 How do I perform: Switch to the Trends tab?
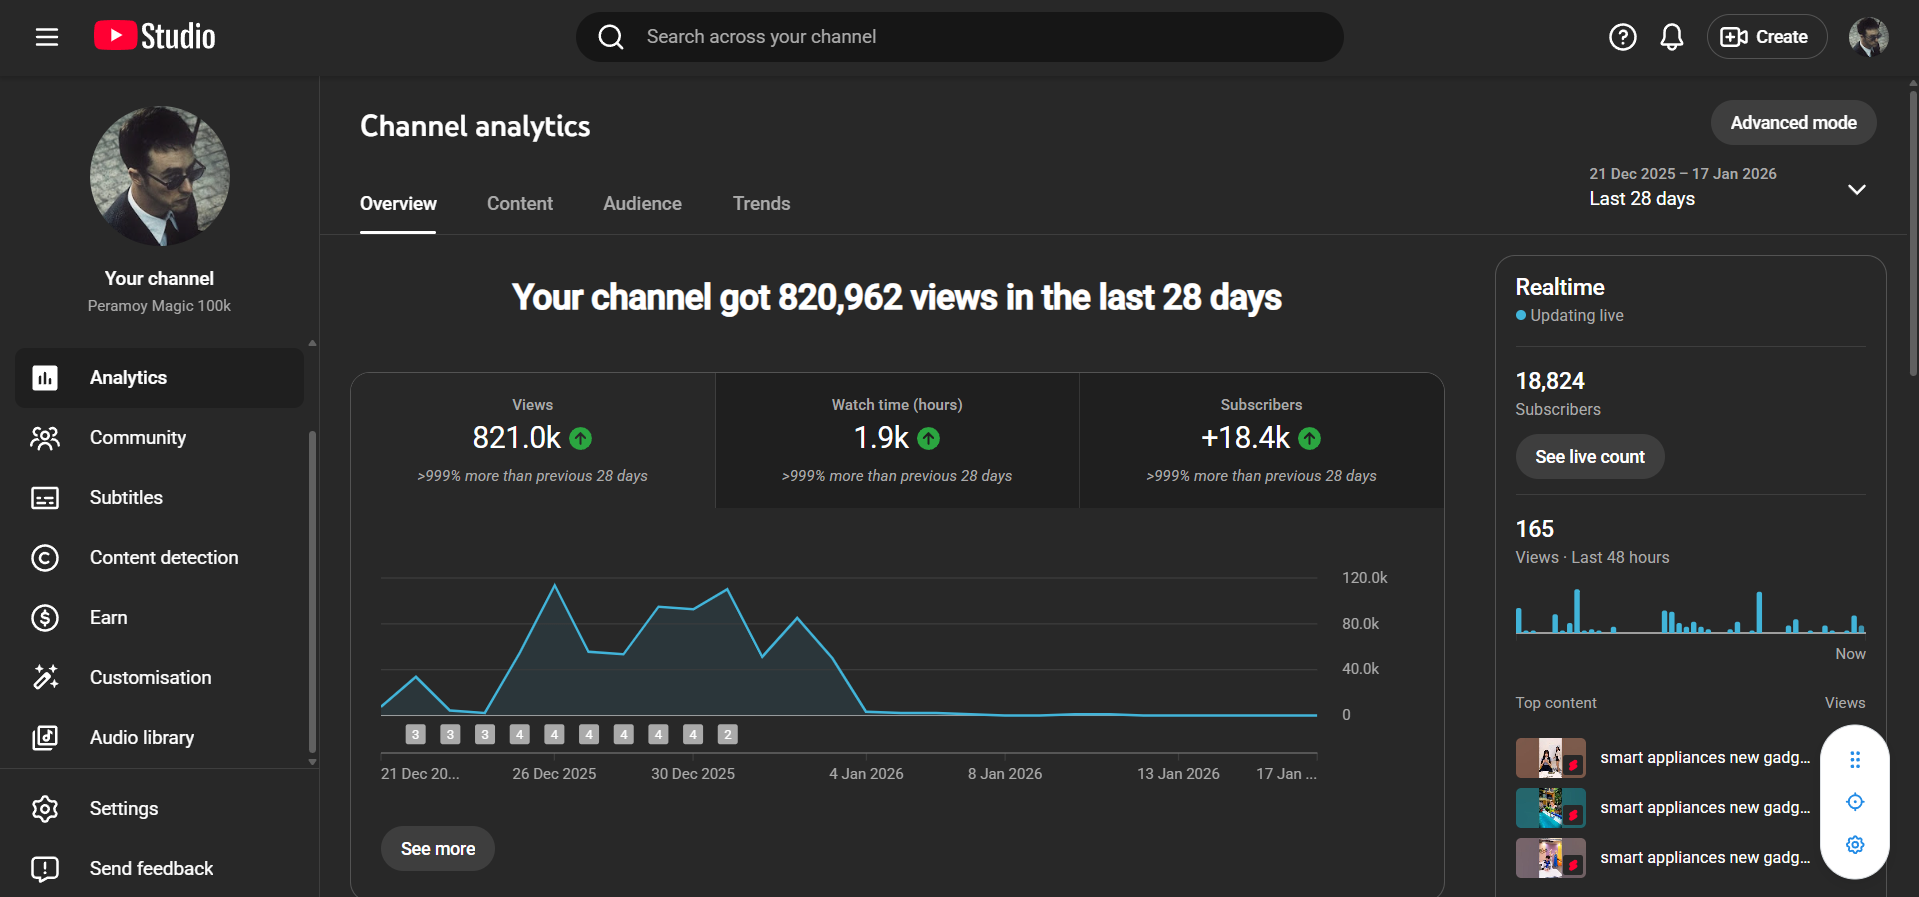tap(761, 204)
